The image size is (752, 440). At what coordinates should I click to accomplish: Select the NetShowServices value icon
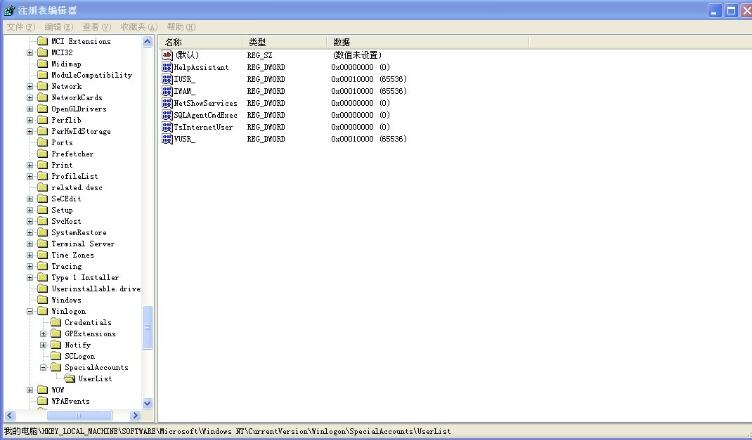tap(167, 103)
